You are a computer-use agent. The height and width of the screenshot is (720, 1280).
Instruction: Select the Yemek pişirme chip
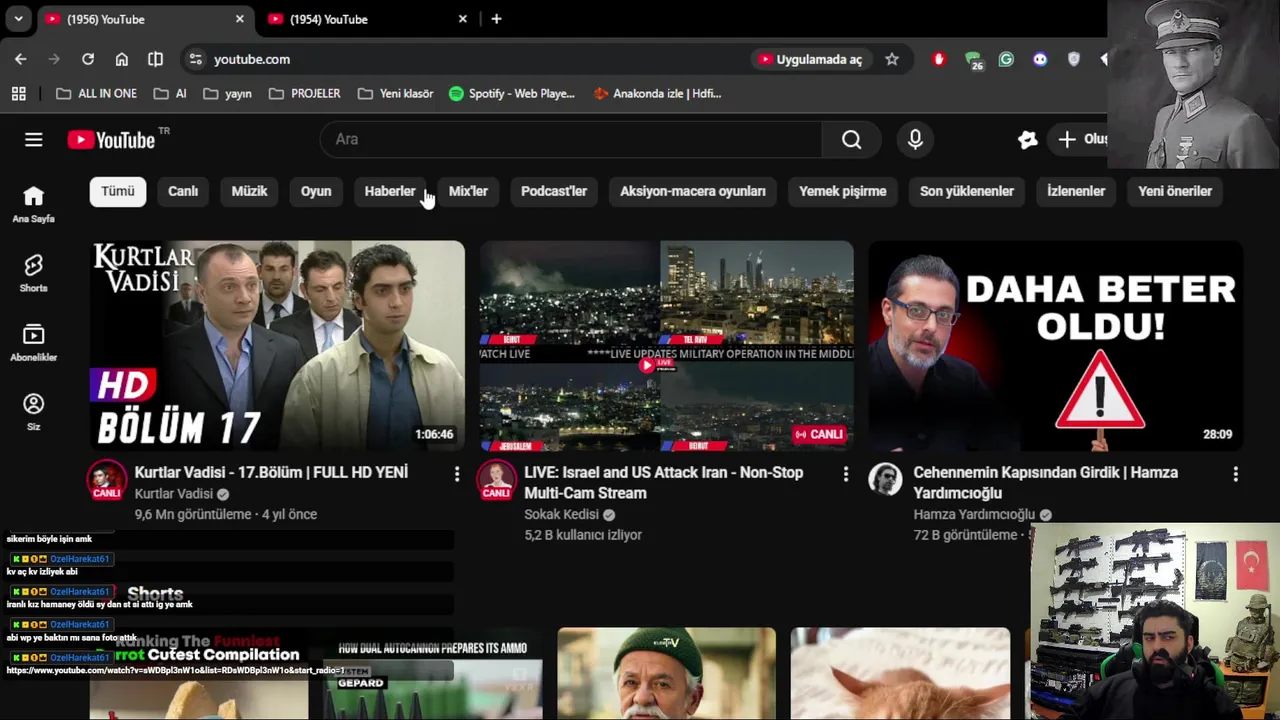[843, 191]
